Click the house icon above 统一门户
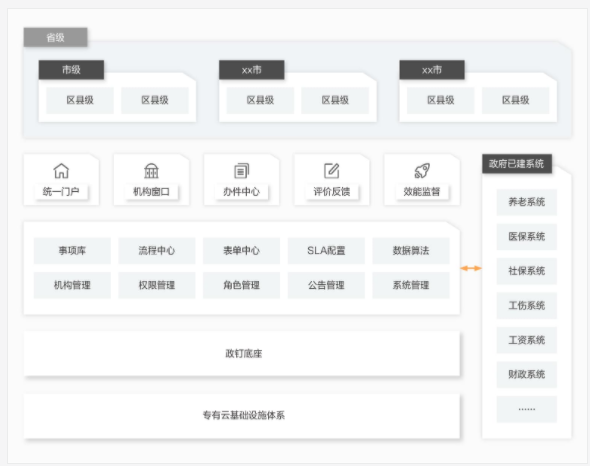This screenshot has width=590, height=466. (61, 171)
